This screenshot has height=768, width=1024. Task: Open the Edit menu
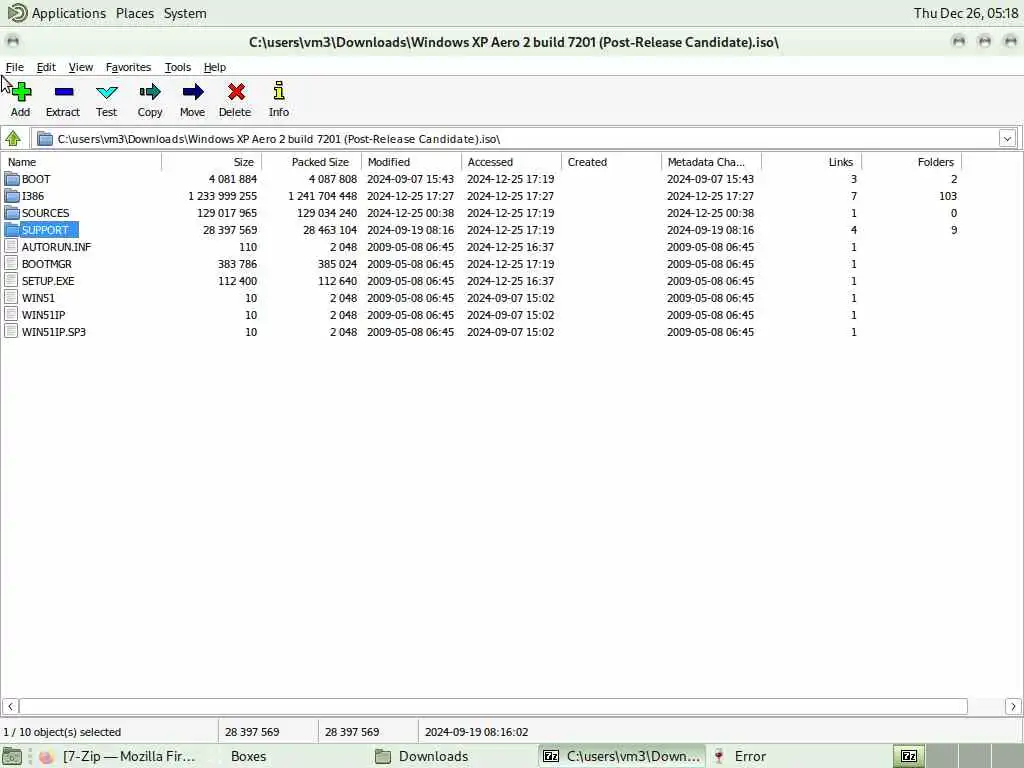point(46,67)
